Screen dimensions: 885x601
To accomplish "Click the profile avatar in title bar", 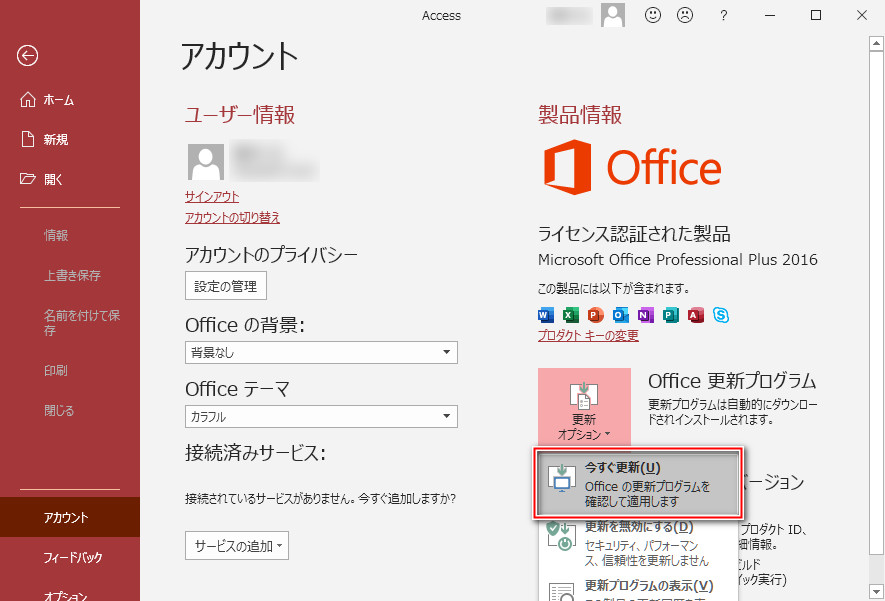I will [x=612, y=15].
